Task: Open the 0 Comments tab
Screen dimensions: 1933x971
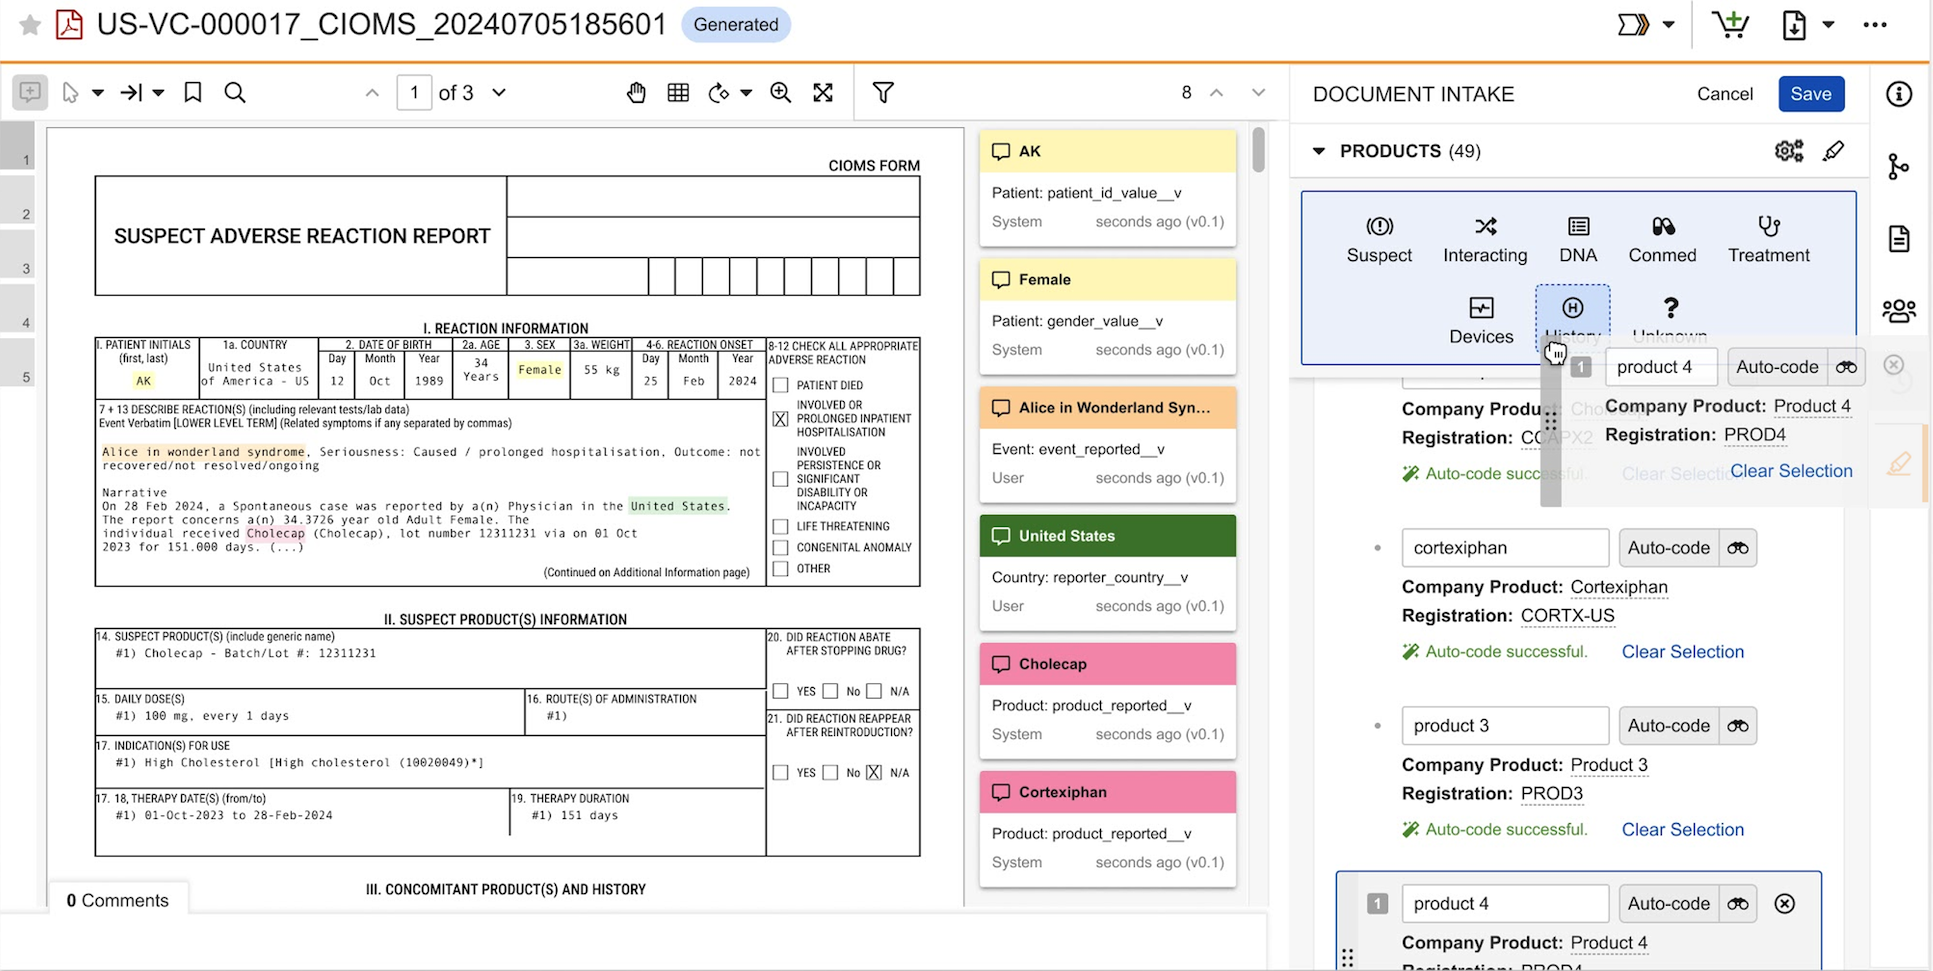Action: 118,900
